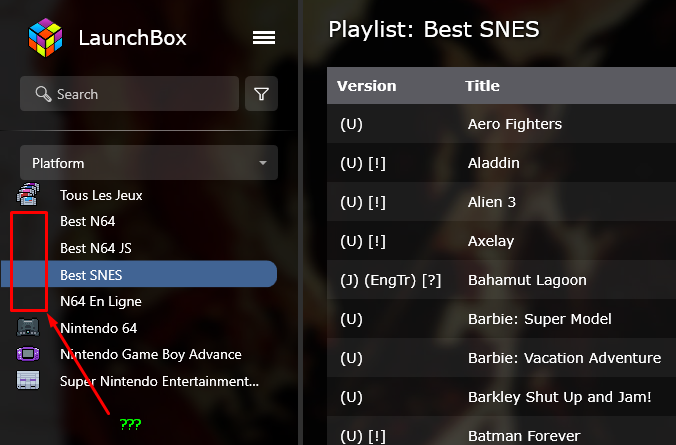Open the hamburger menu
The width and height of the screenshot is (676, 445).
coord(264,38)
